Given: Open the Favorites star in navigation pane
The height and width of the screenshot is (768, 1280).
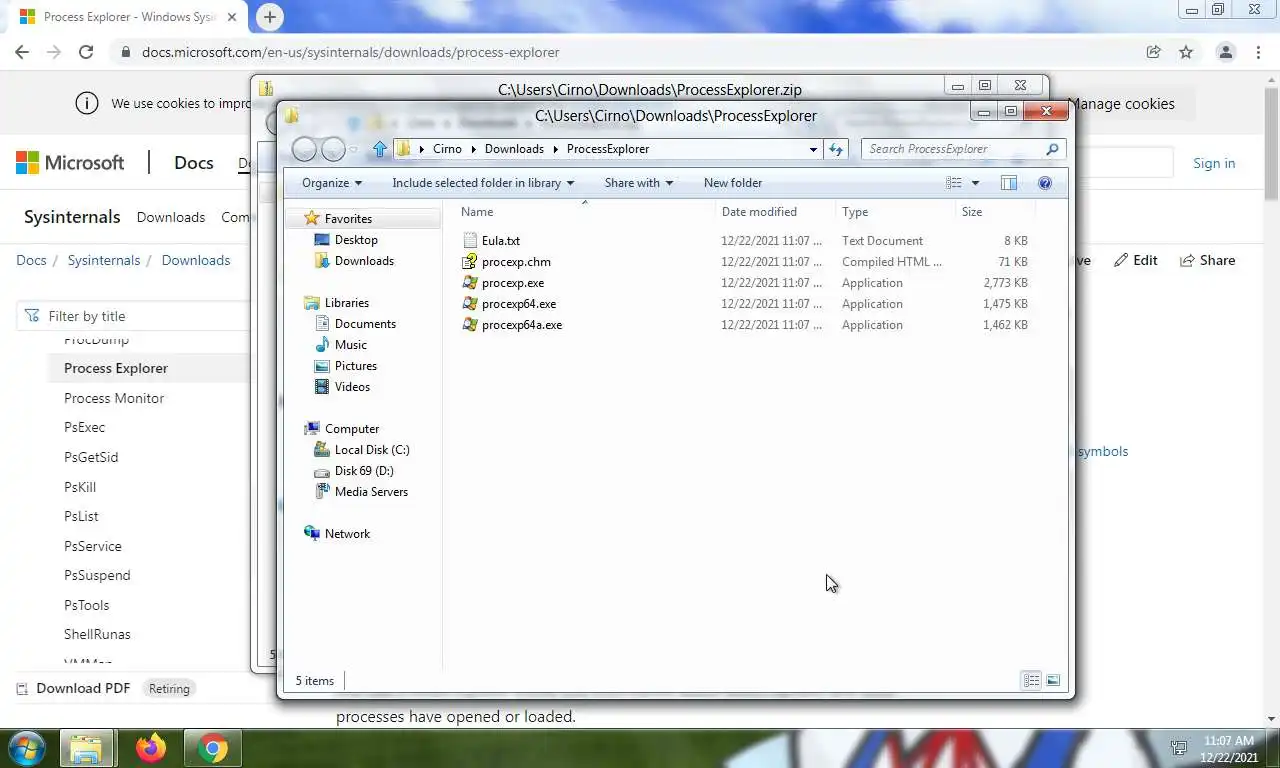Looking at the screenshot, I should point(312,218).
